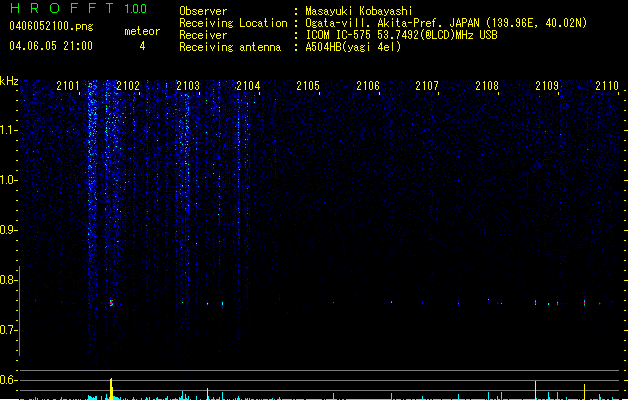Screen dimensions: 629x400
Task: Click the 'Observer' label
Action: [203, 11]
